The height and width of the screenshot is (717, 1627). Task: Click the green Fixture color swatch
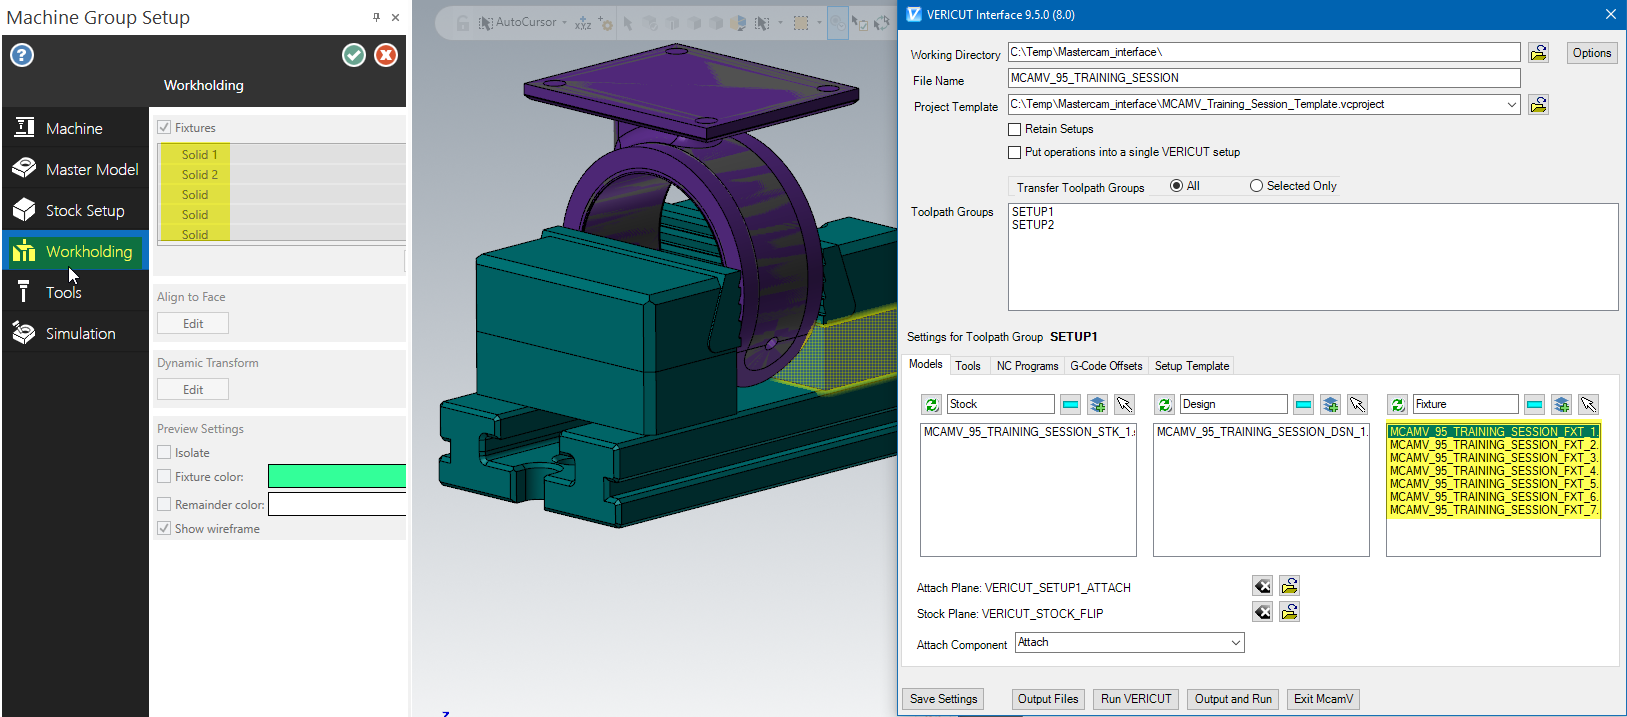click(337, 476)
